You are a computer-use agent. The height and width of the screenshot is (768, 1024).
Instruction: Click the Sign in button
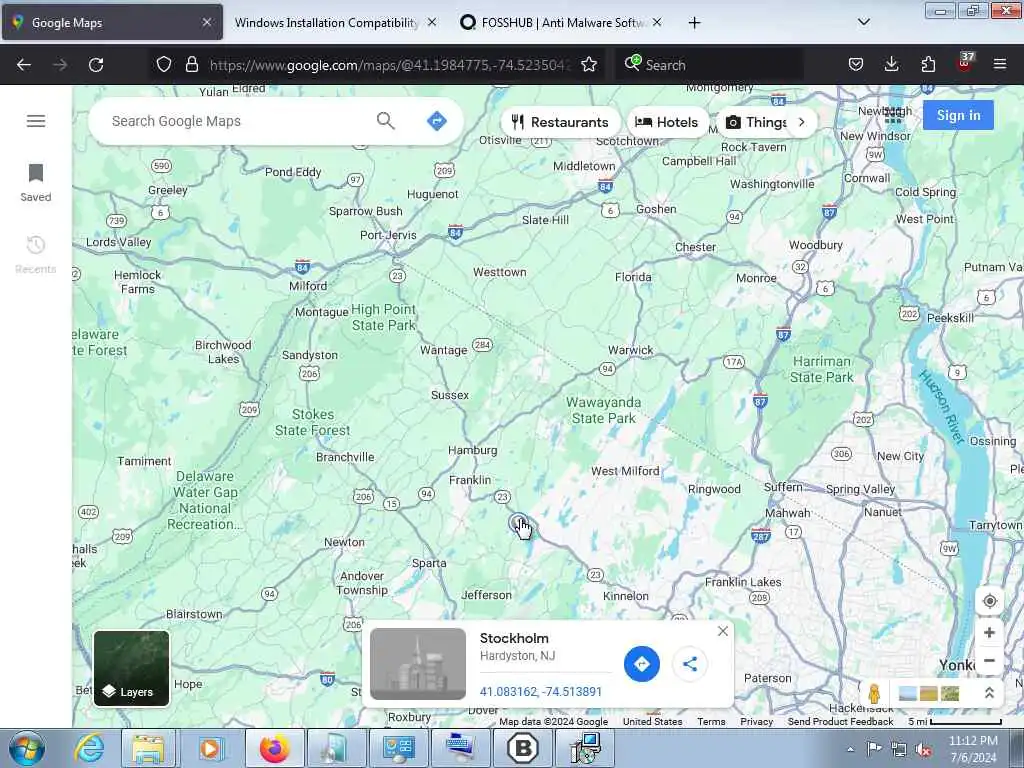coord(958,116)
